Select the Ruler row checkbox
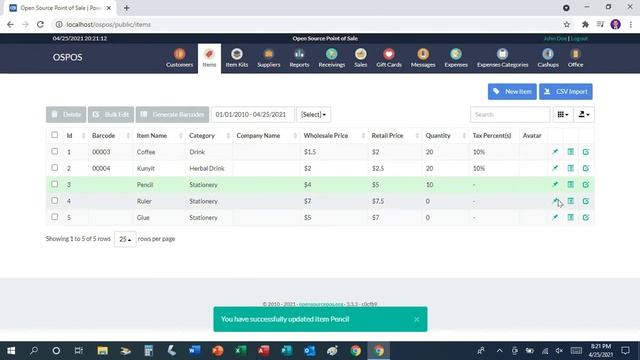640x360 pixels. pyautogui.click(x=55, y=200)
